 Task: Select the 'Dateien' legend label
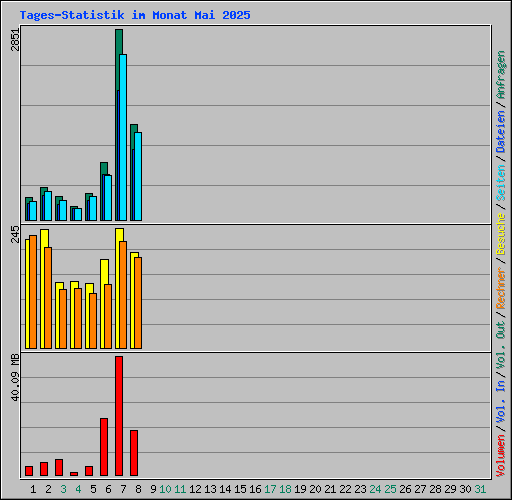click(501, 132)
